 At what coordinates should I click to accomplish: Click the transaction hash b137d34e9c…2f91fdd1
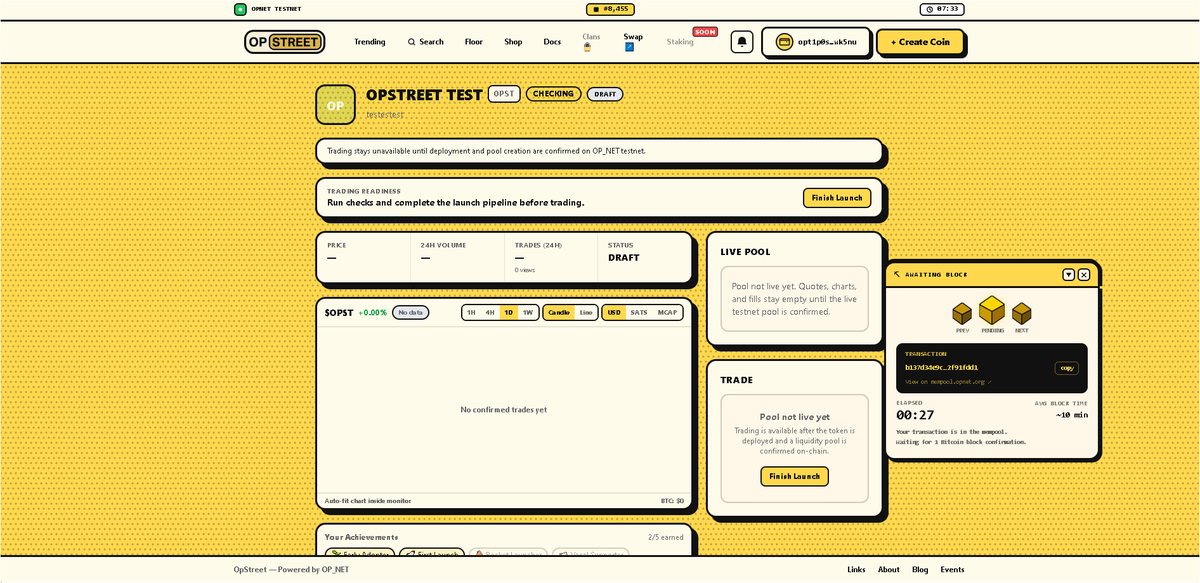941,367
